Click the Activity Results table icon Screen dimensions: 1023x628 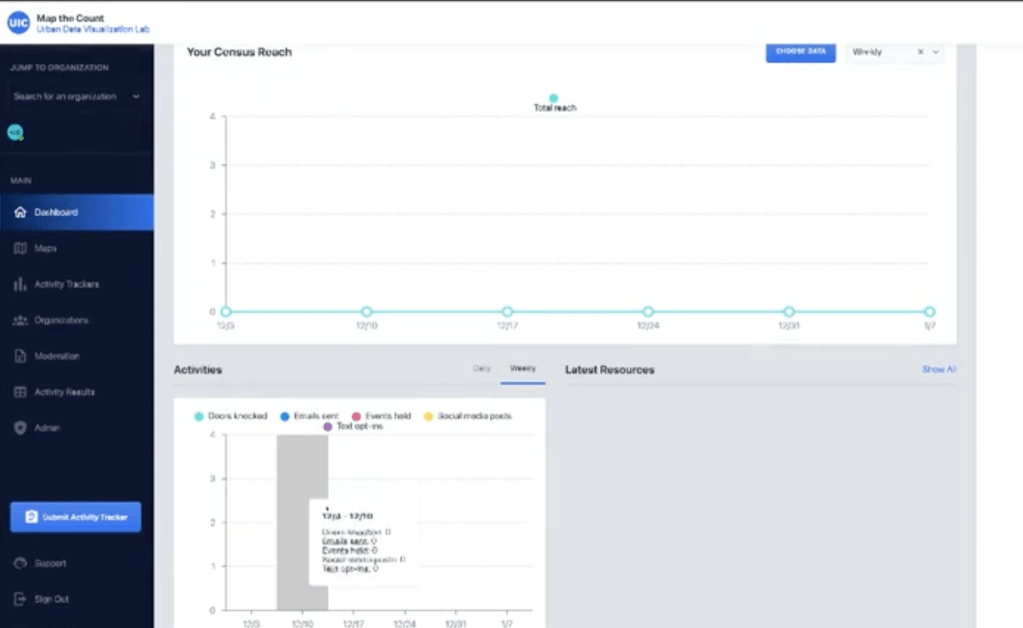(x=20, y=392)
